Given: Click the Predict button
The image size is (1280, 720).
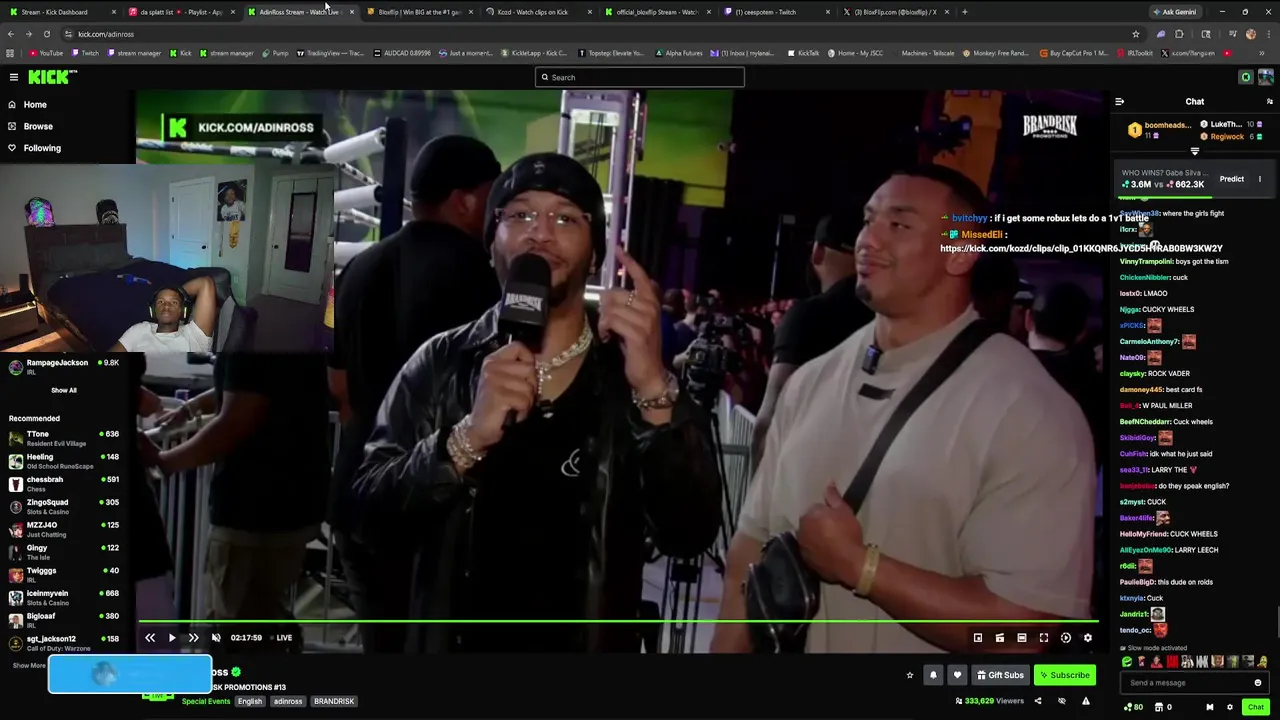Looking at the screenshot, I should coord(1232,179).
